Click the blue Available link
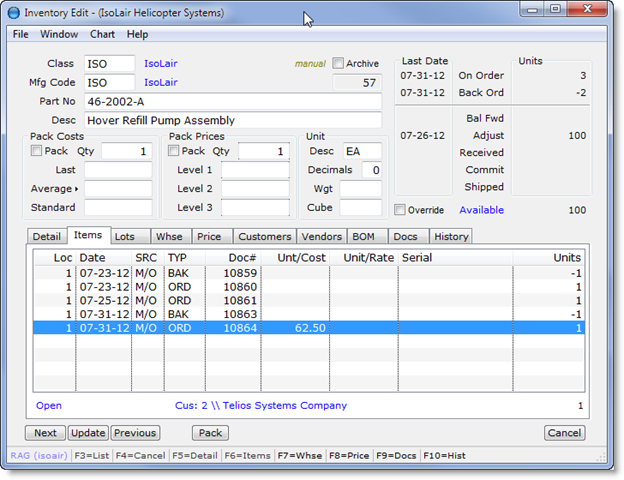 click(482, 210)
